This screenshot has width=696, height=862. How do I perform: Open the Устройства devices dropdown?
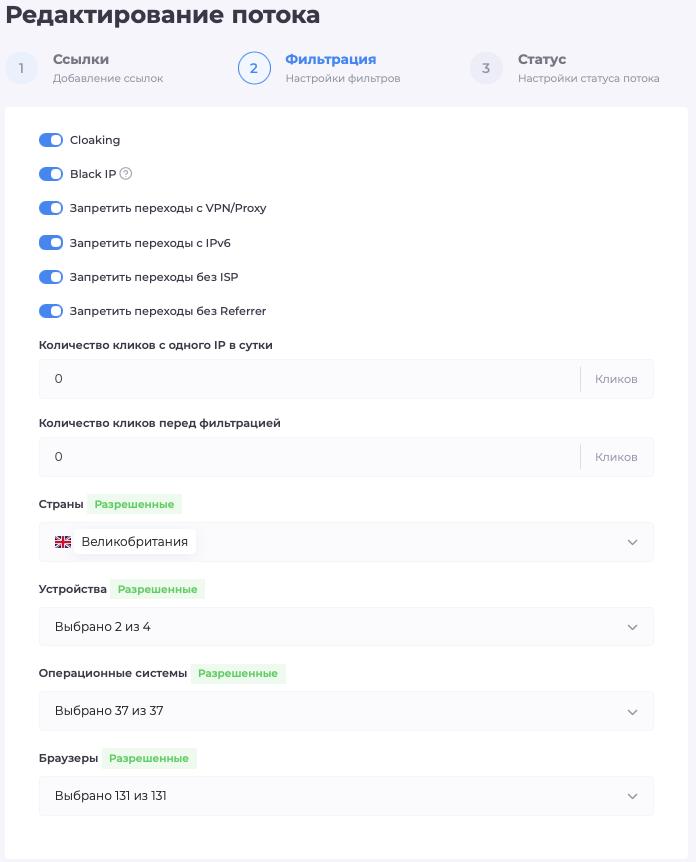coord(346,627)
